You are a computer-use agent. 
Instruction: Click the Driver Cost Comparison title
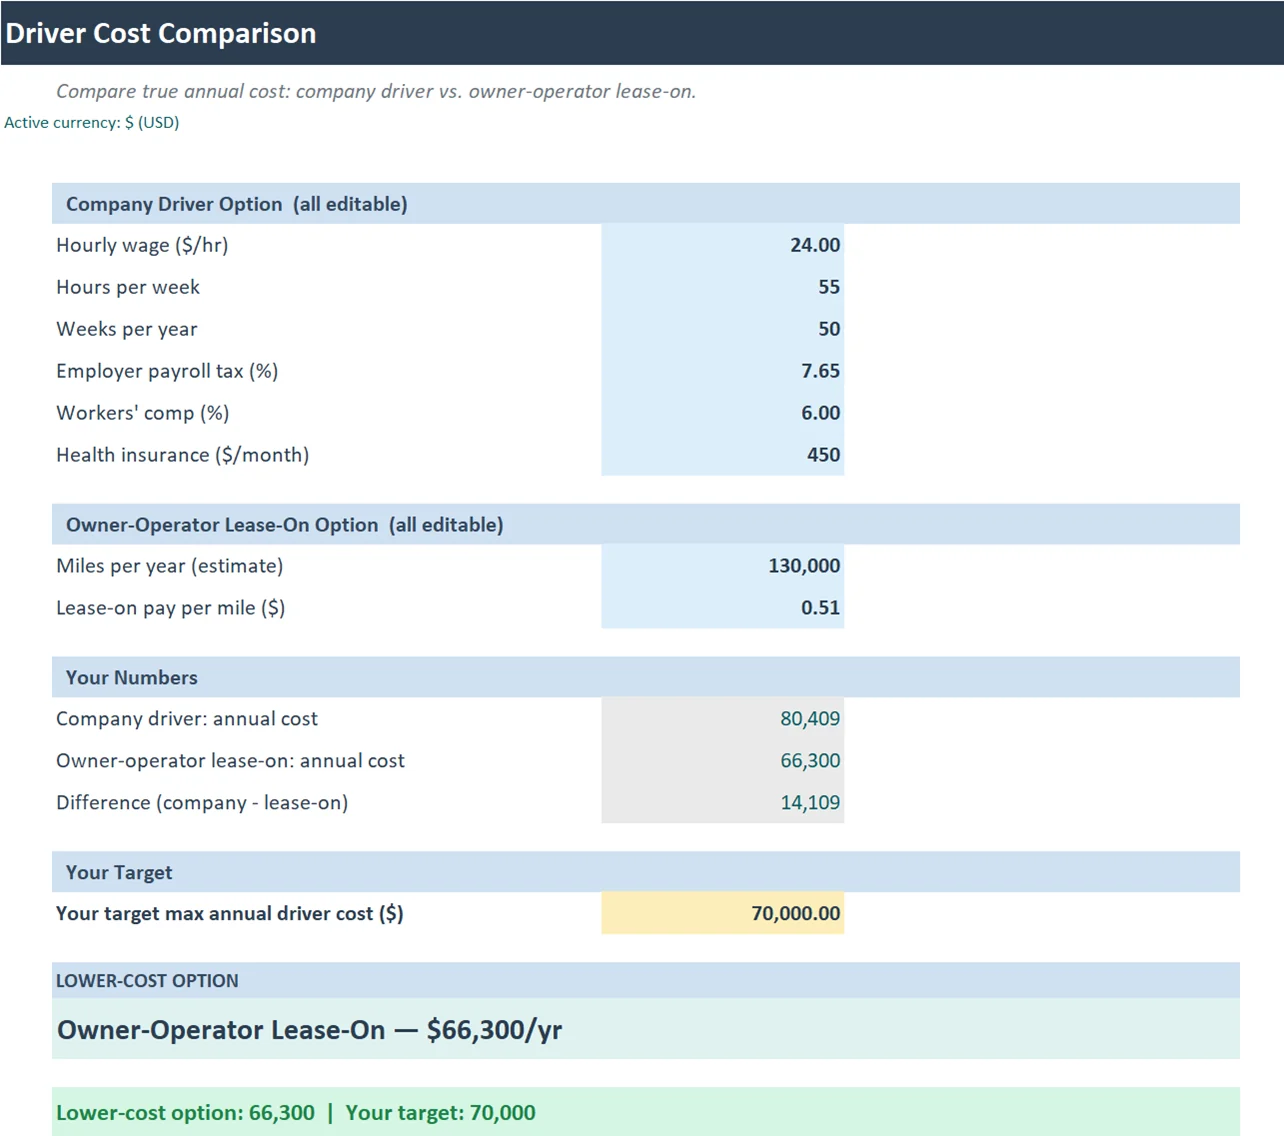coord(161,33)
